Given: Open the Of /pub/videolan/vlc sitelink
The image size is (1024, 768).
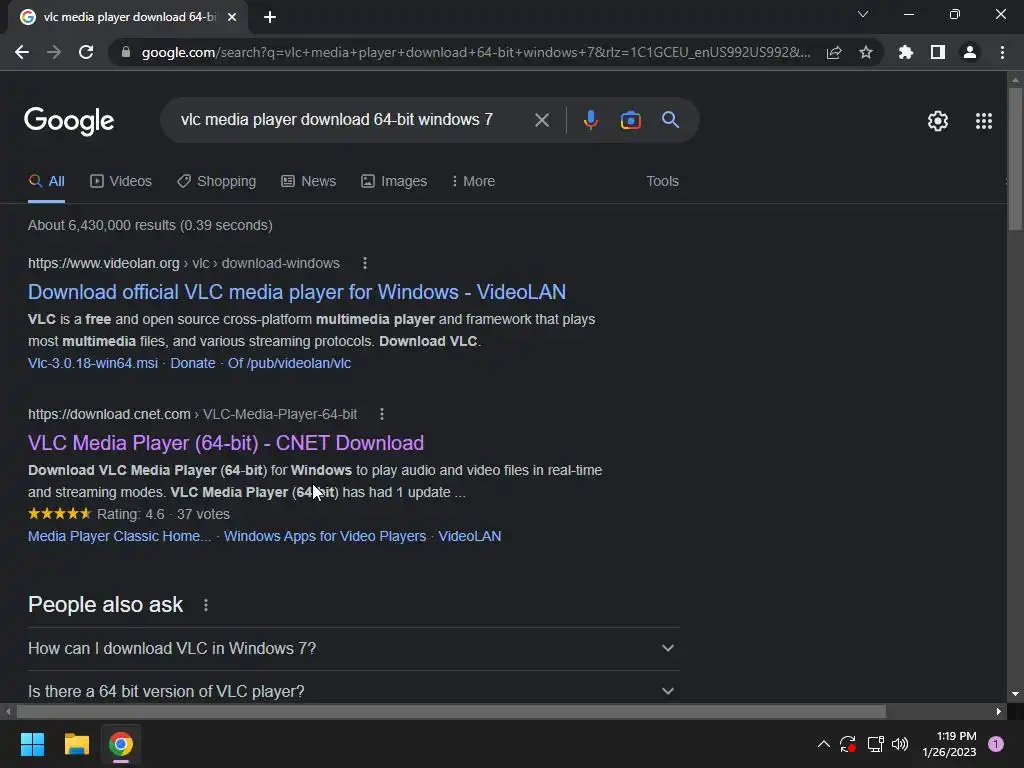Looking at the screenshot, I should [289, 363].
